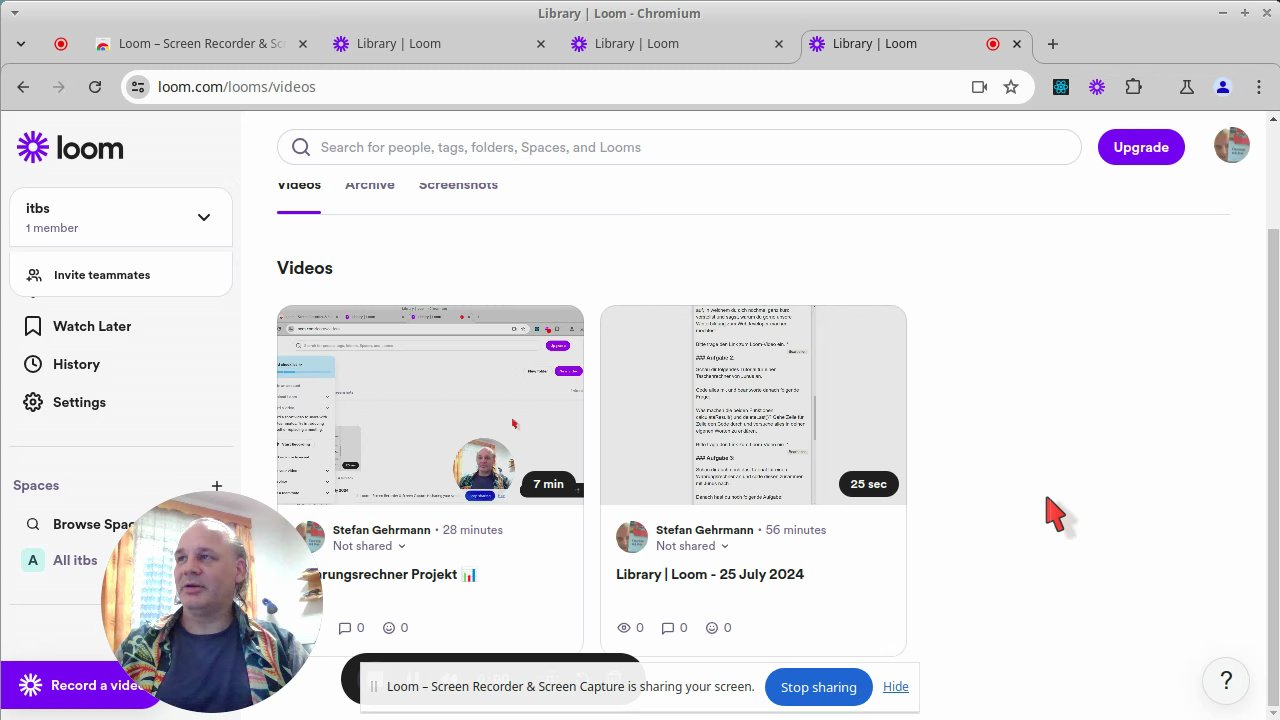Open the Chromium profile icon
This screenshot has width=1280, height=720.
1222,87
